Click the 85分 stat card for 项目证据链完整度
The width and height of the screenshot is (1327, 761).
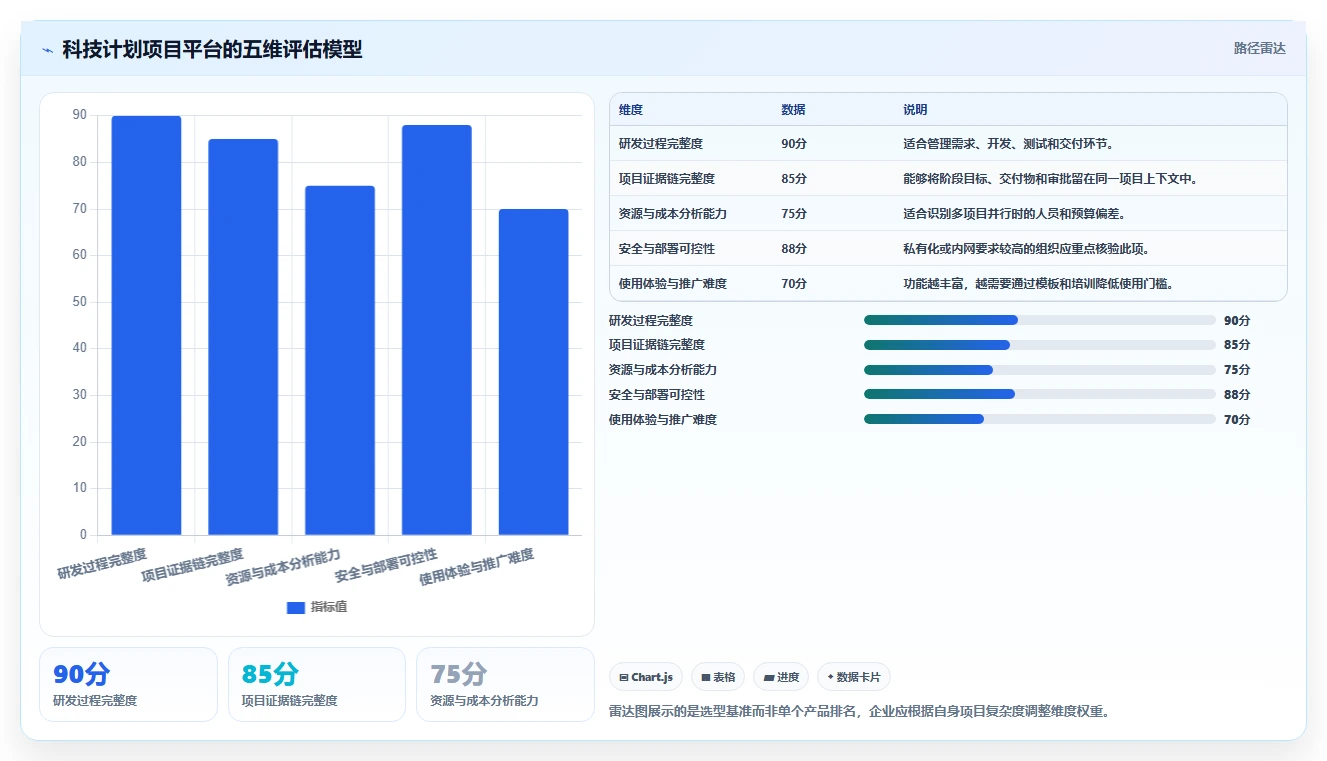(317, 684)
